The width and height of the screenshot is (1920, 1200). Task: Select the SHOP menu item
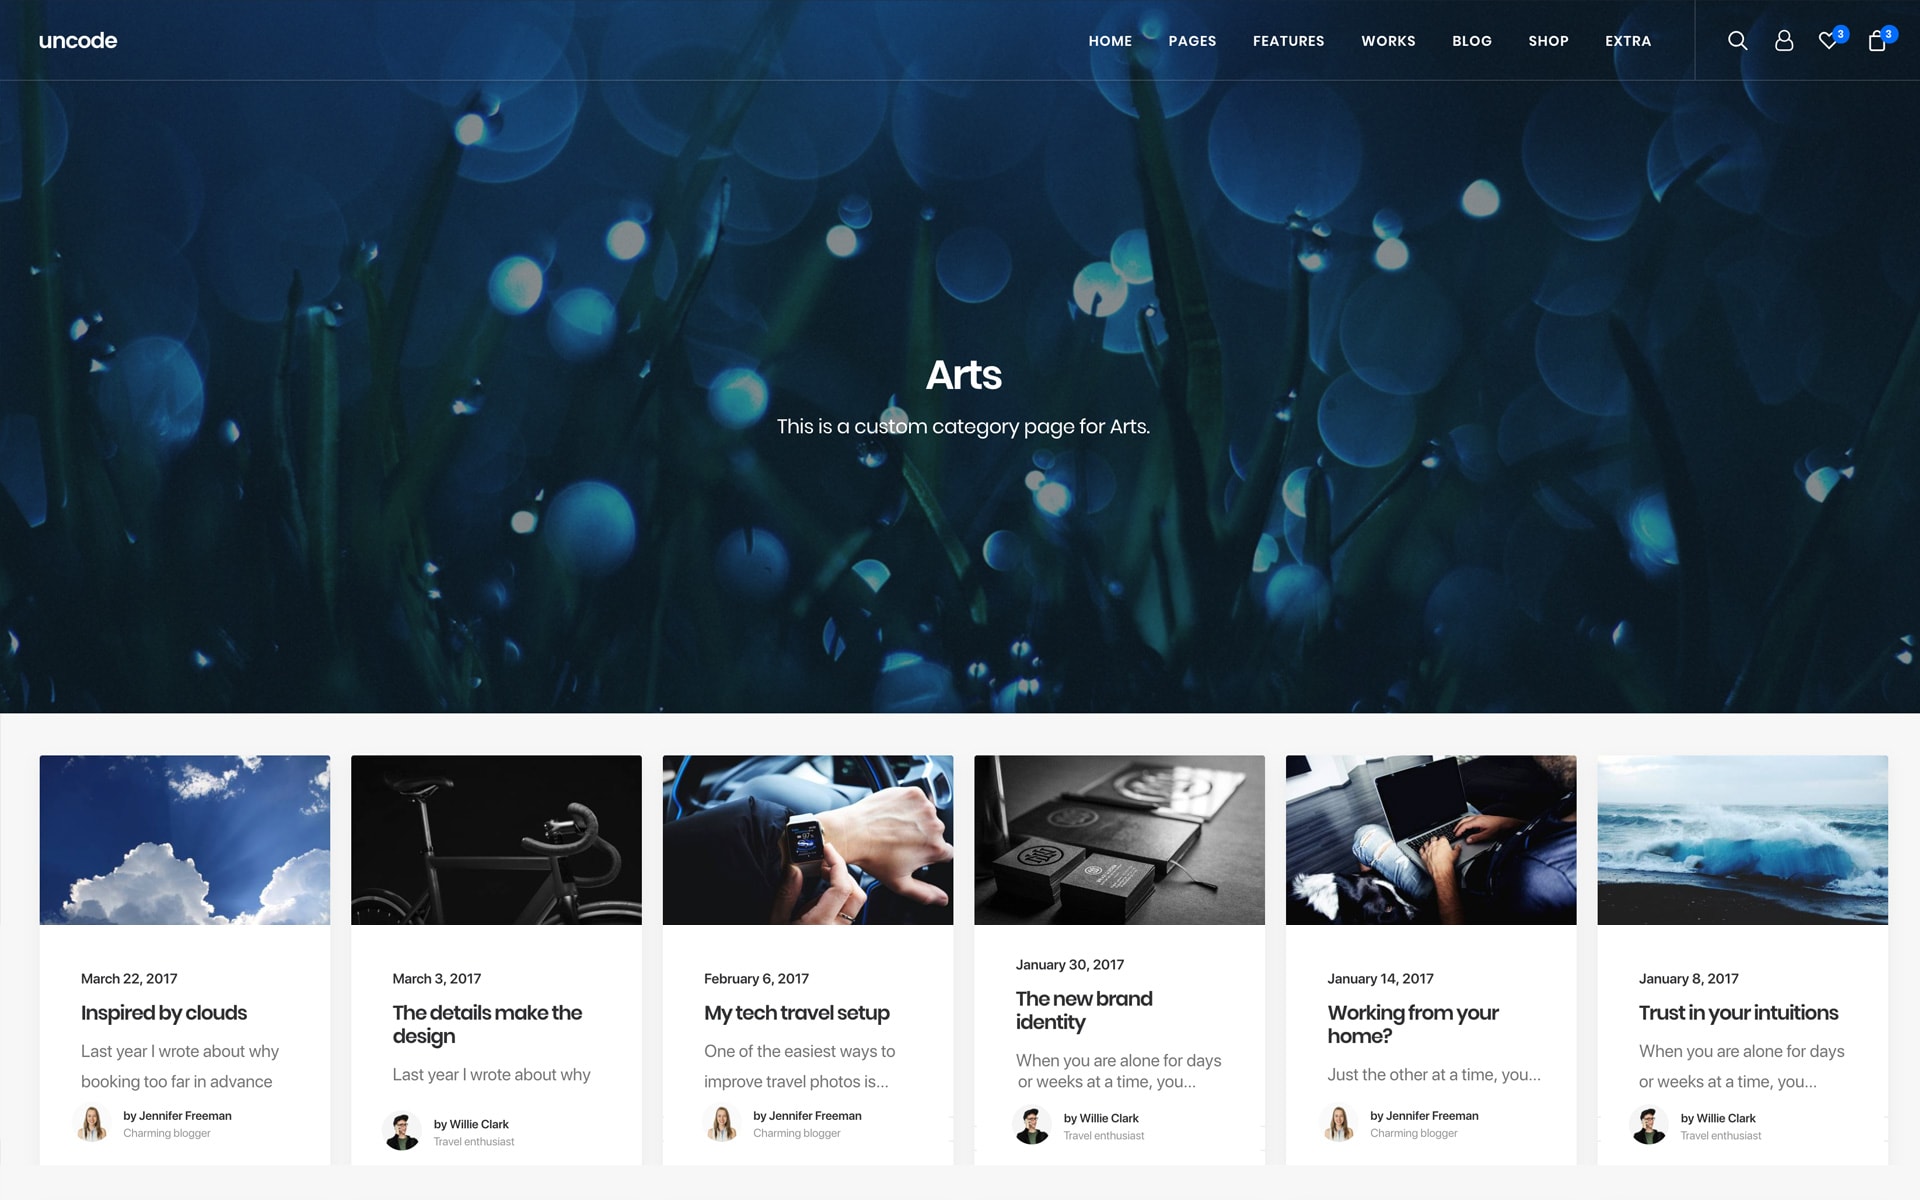[1547, 40]
